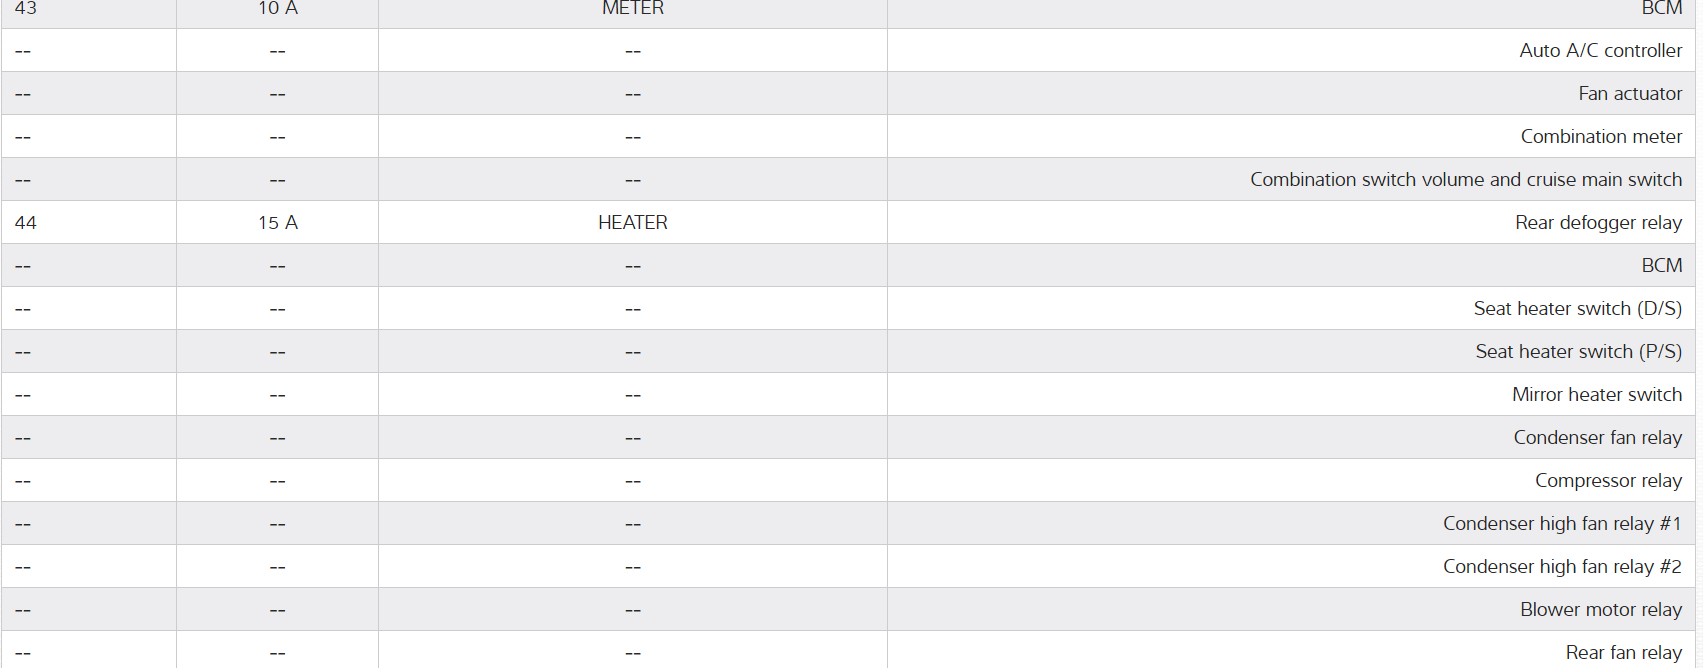
Task: Click the Rear defogger relay cell
Action: tap(1598, 222)
